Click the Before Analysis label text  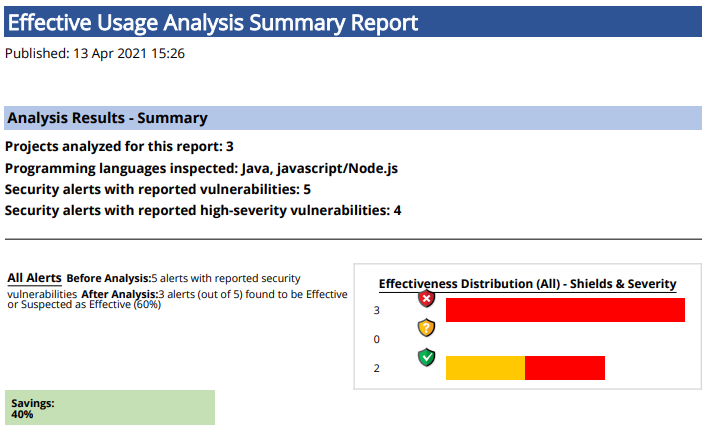108,278
